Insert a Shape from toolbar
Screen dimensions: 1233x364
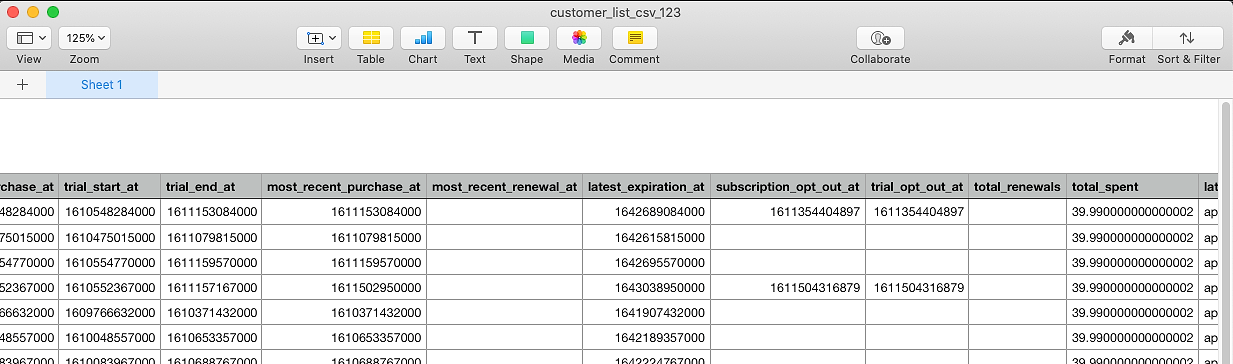pos(527,38)
